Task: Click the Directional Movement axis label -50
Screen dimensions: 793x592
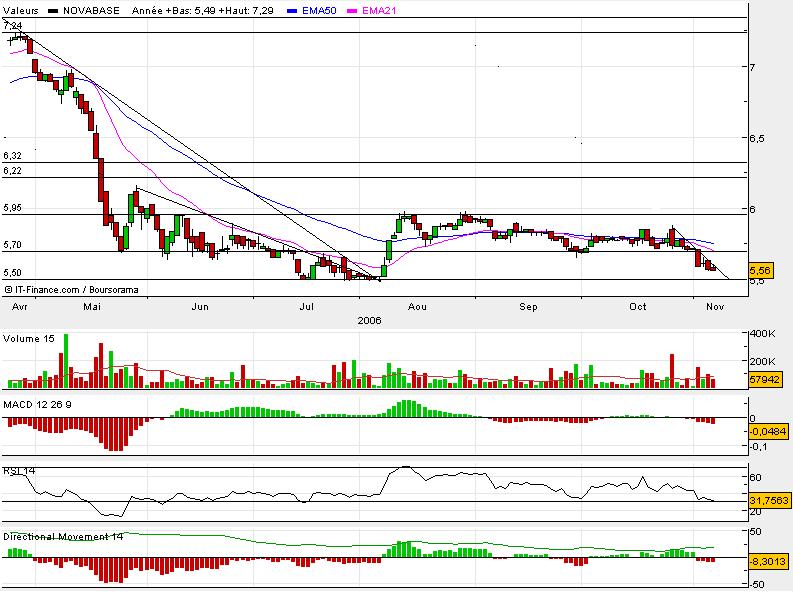Action: [x=756, y=584]
